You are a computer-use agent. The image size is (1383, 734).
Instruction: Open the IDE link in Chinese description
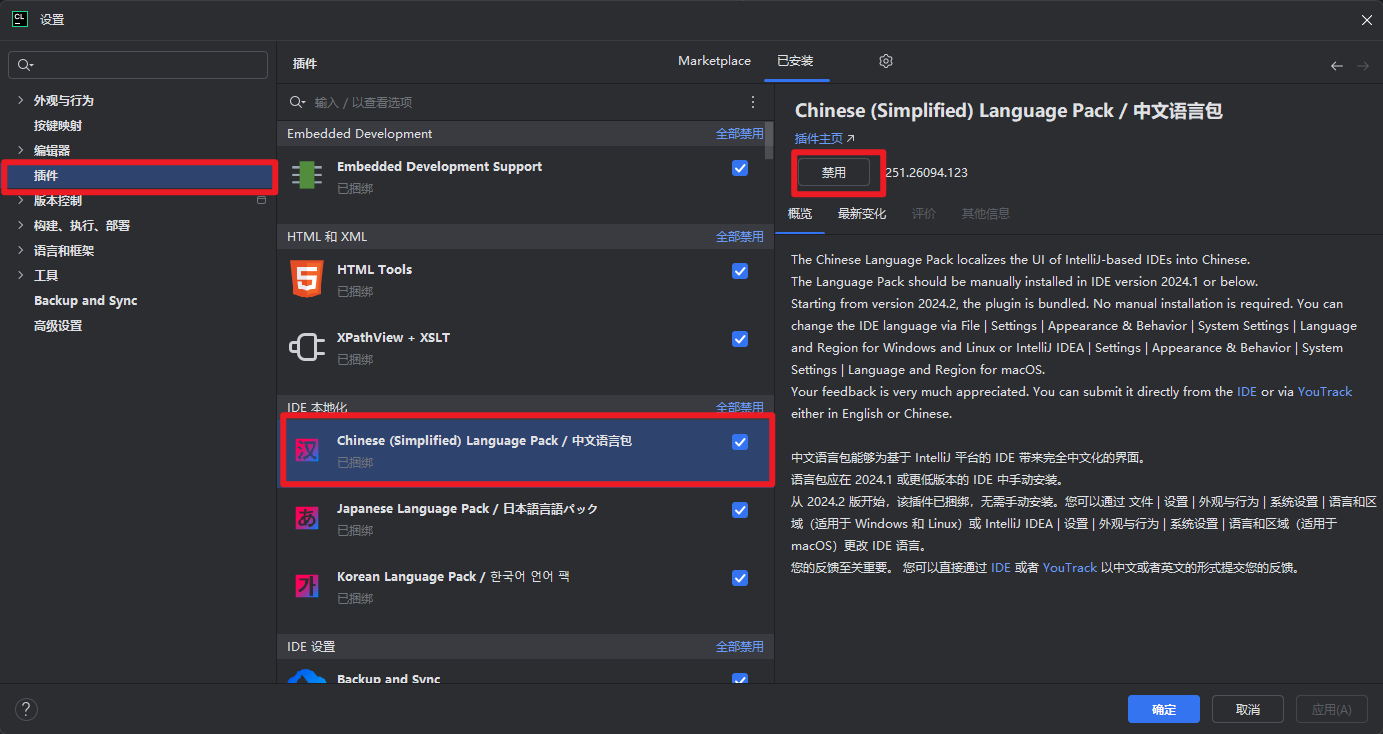pyautogui.click(x=1001, y=567)
